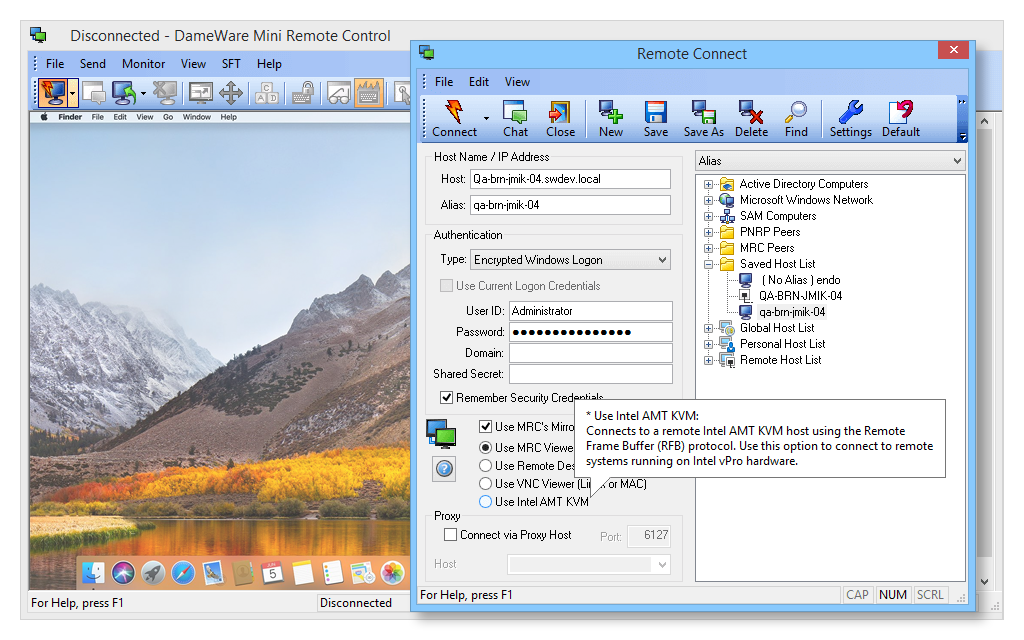The height and width of the screenshot is (640, 1024).
Task: Select Use VNC Viewer radio button
Action: pyautogui.click(x=485, y=484)
